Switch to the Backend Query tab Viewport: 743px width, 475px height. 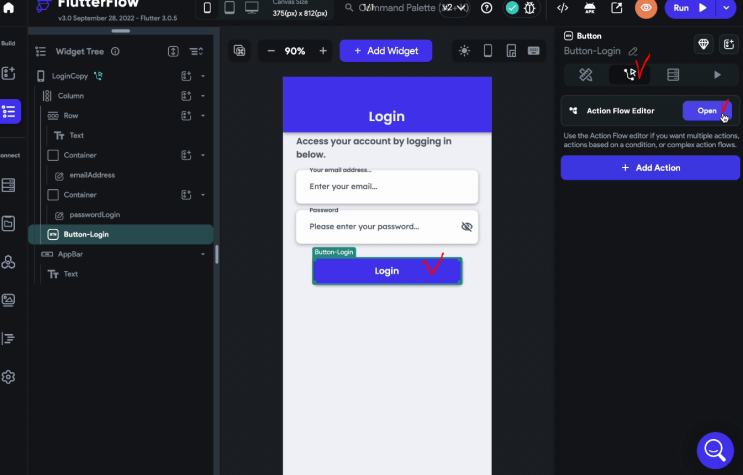coord(673,75)
